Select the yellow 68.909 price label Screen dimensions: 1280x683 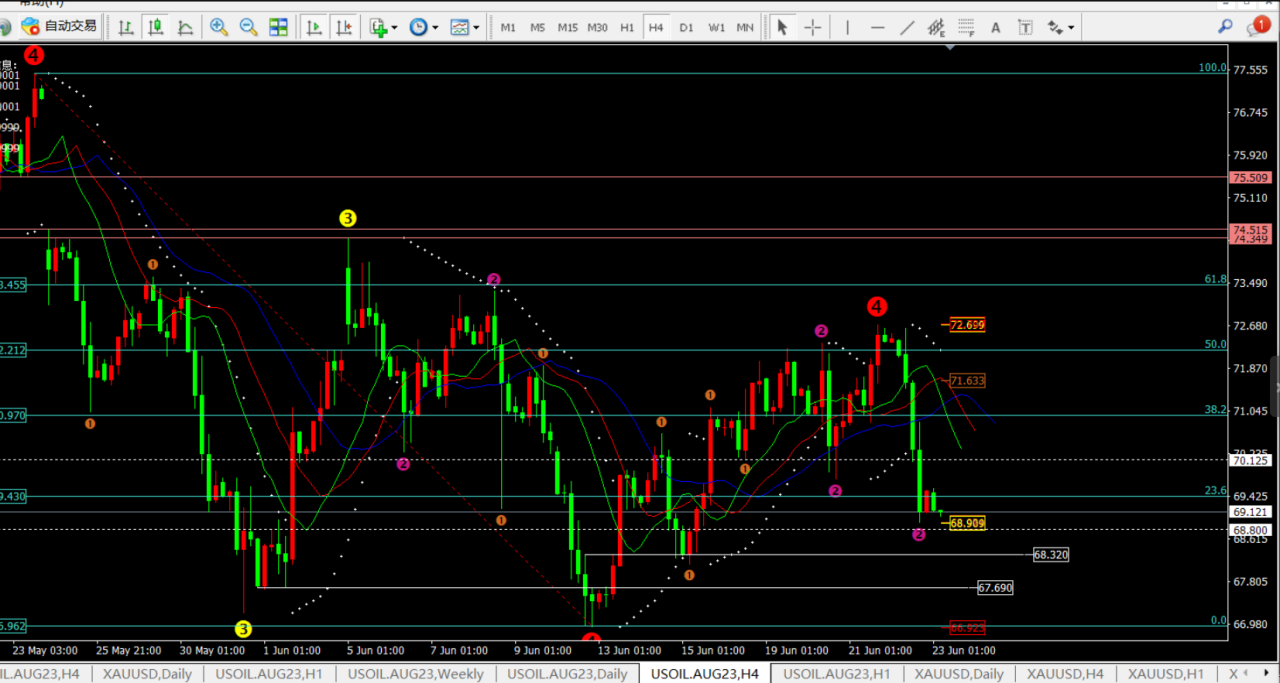[x=967, y=523]
